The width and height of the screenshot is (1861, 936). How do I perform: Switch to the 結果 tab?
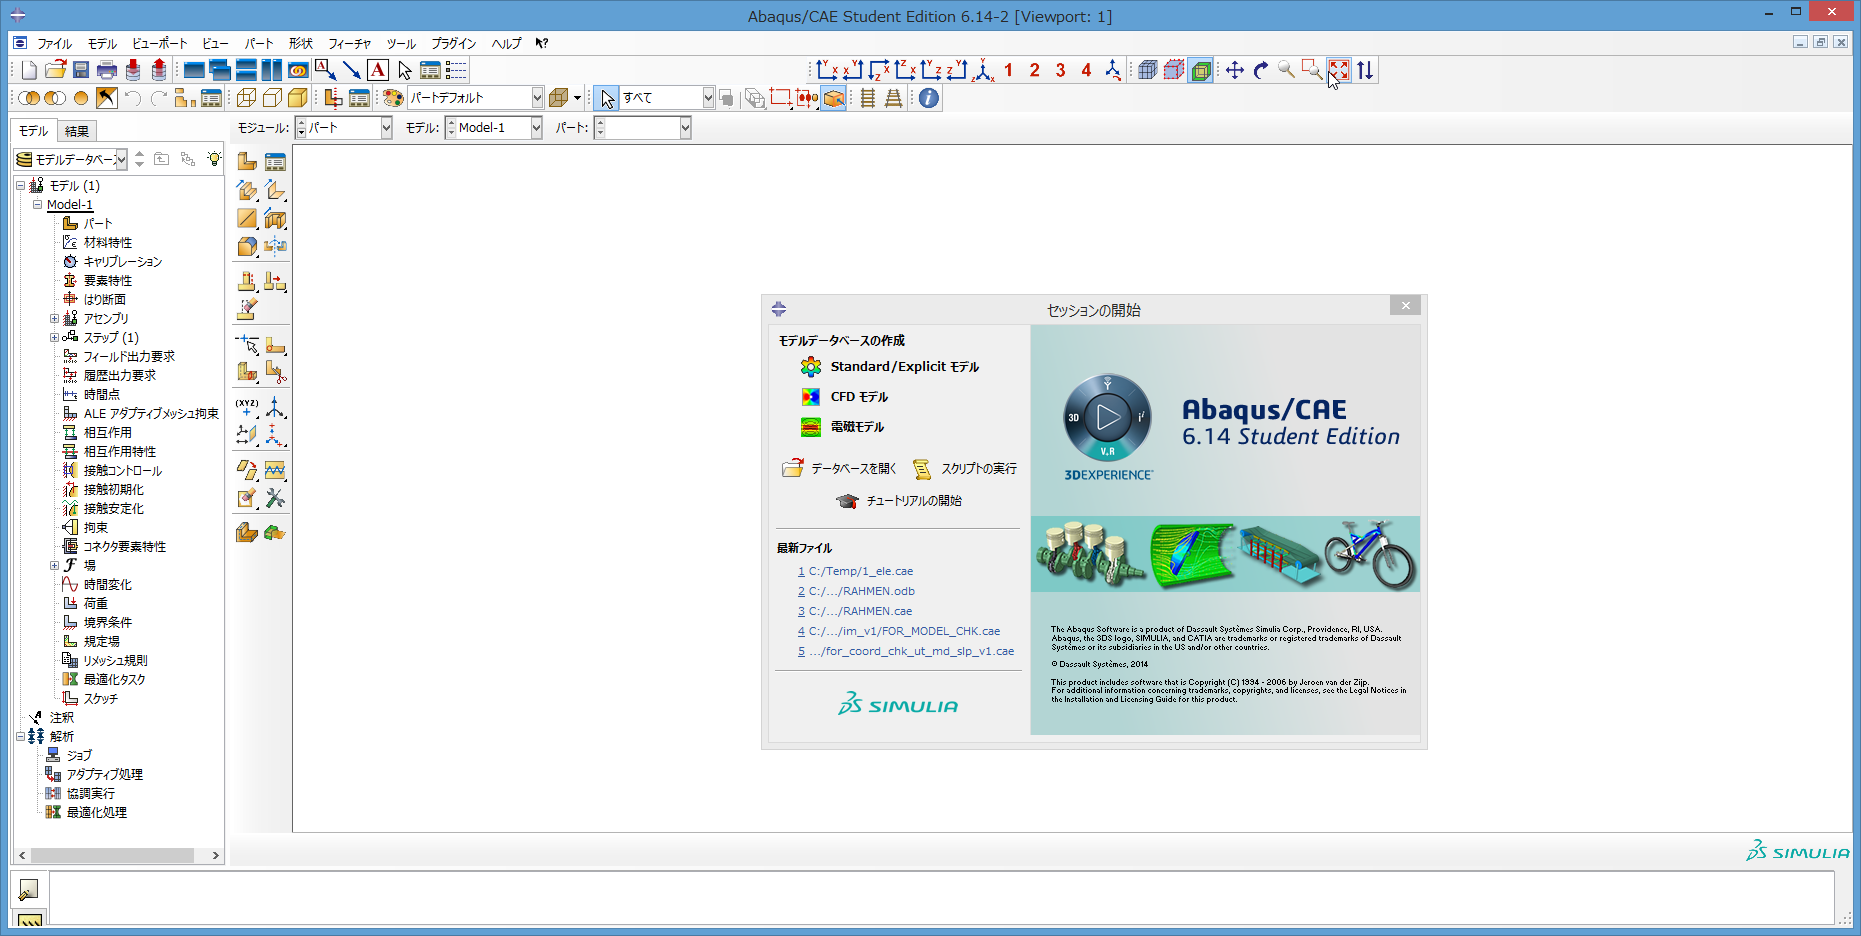(77, 131)
